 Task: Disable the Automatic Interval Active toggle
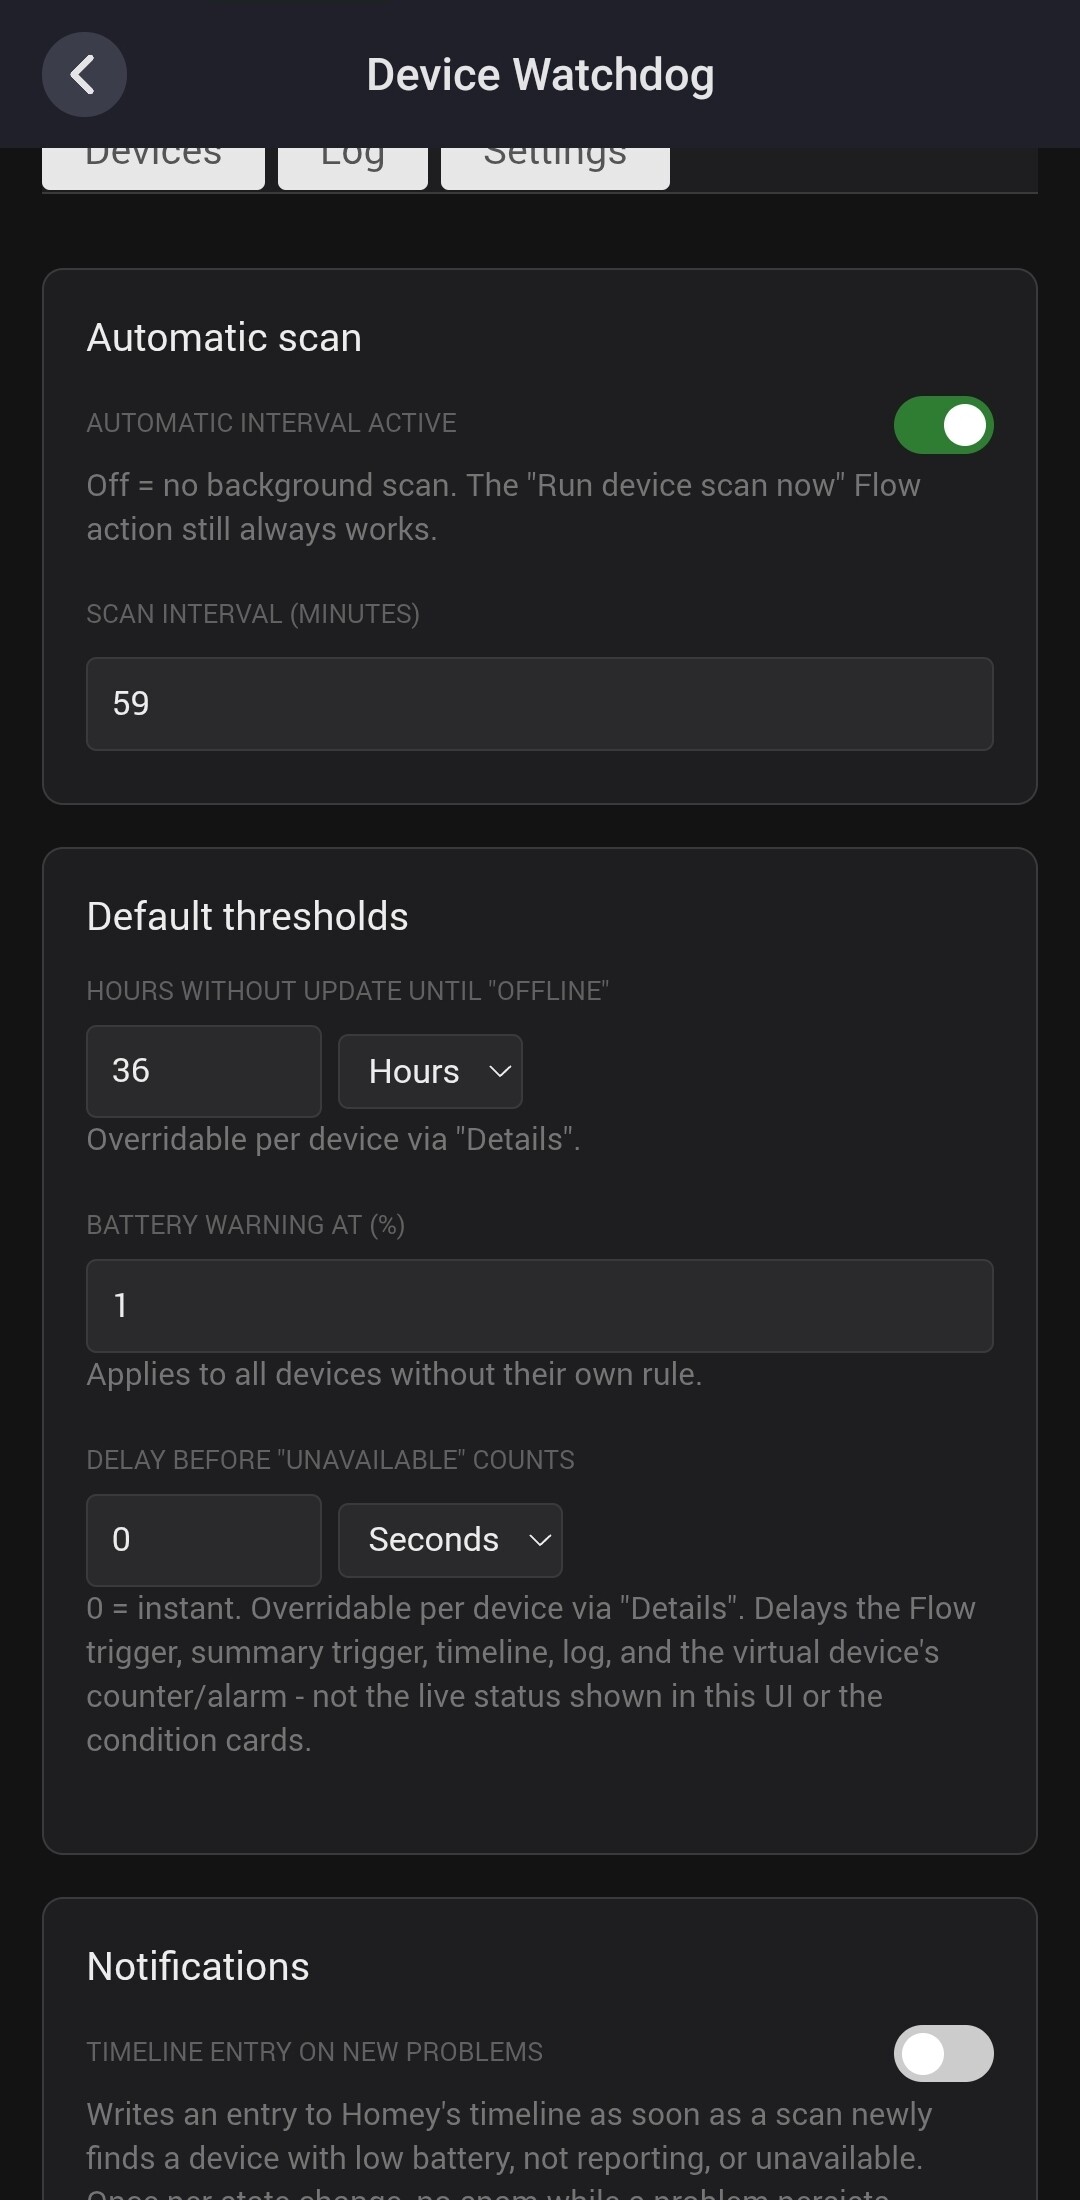pyautogui.click(x=943, y=425)
